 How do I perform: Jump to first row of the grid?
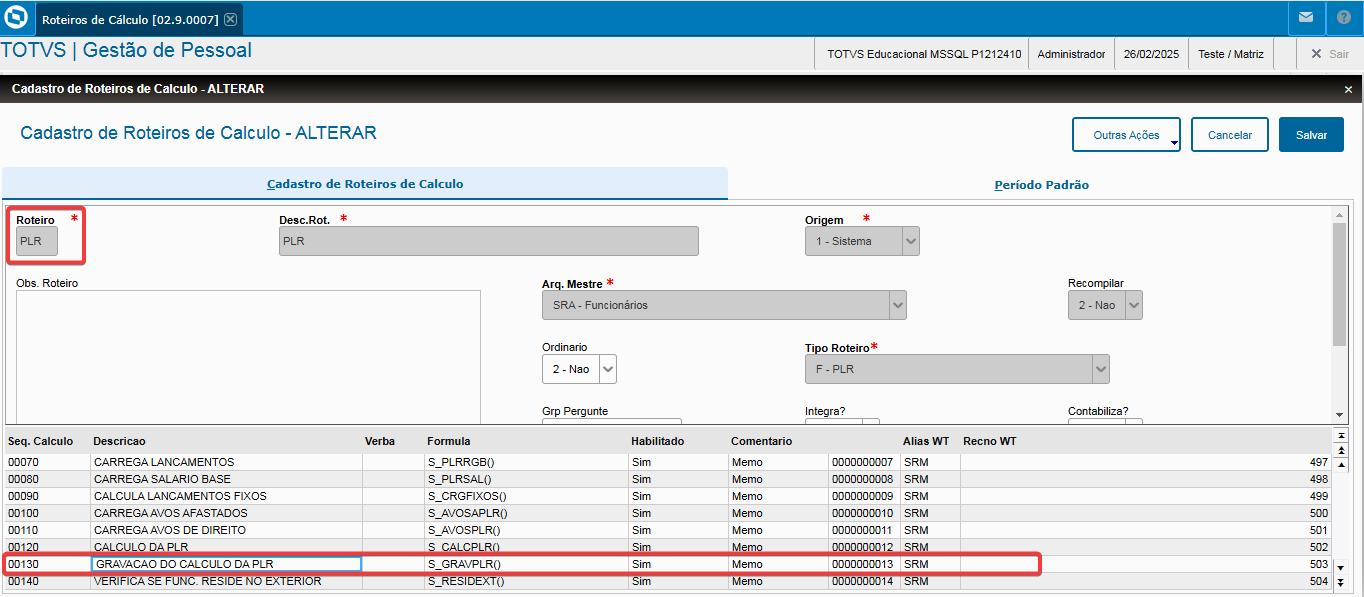[x=1341, y=436]
